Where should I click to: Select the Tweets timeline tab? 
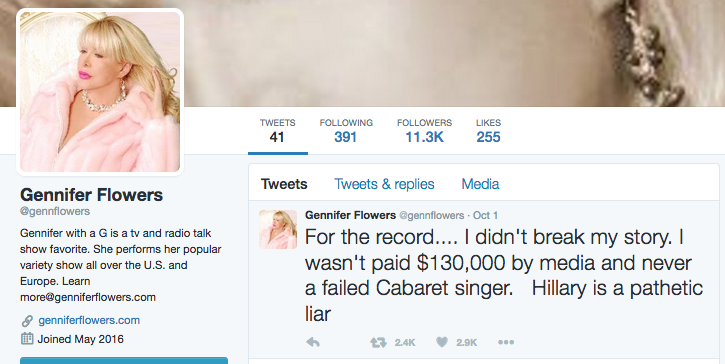284,184
